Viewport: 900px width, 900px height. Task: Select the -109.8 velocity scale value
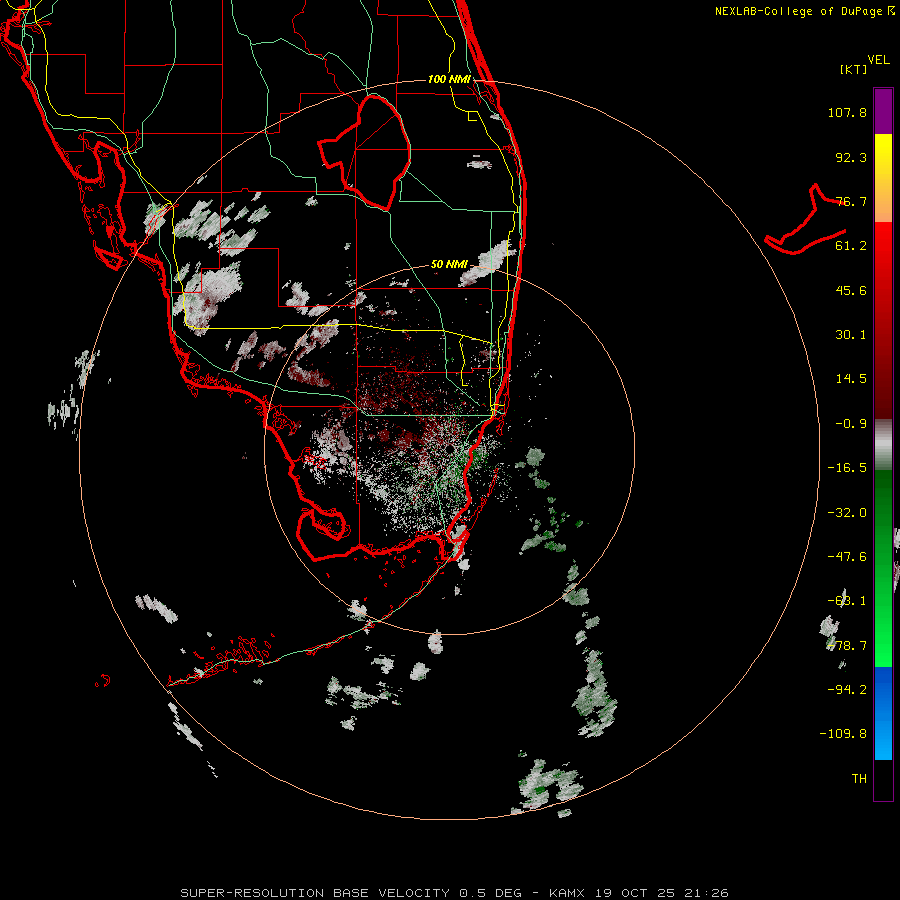[843, 734]
